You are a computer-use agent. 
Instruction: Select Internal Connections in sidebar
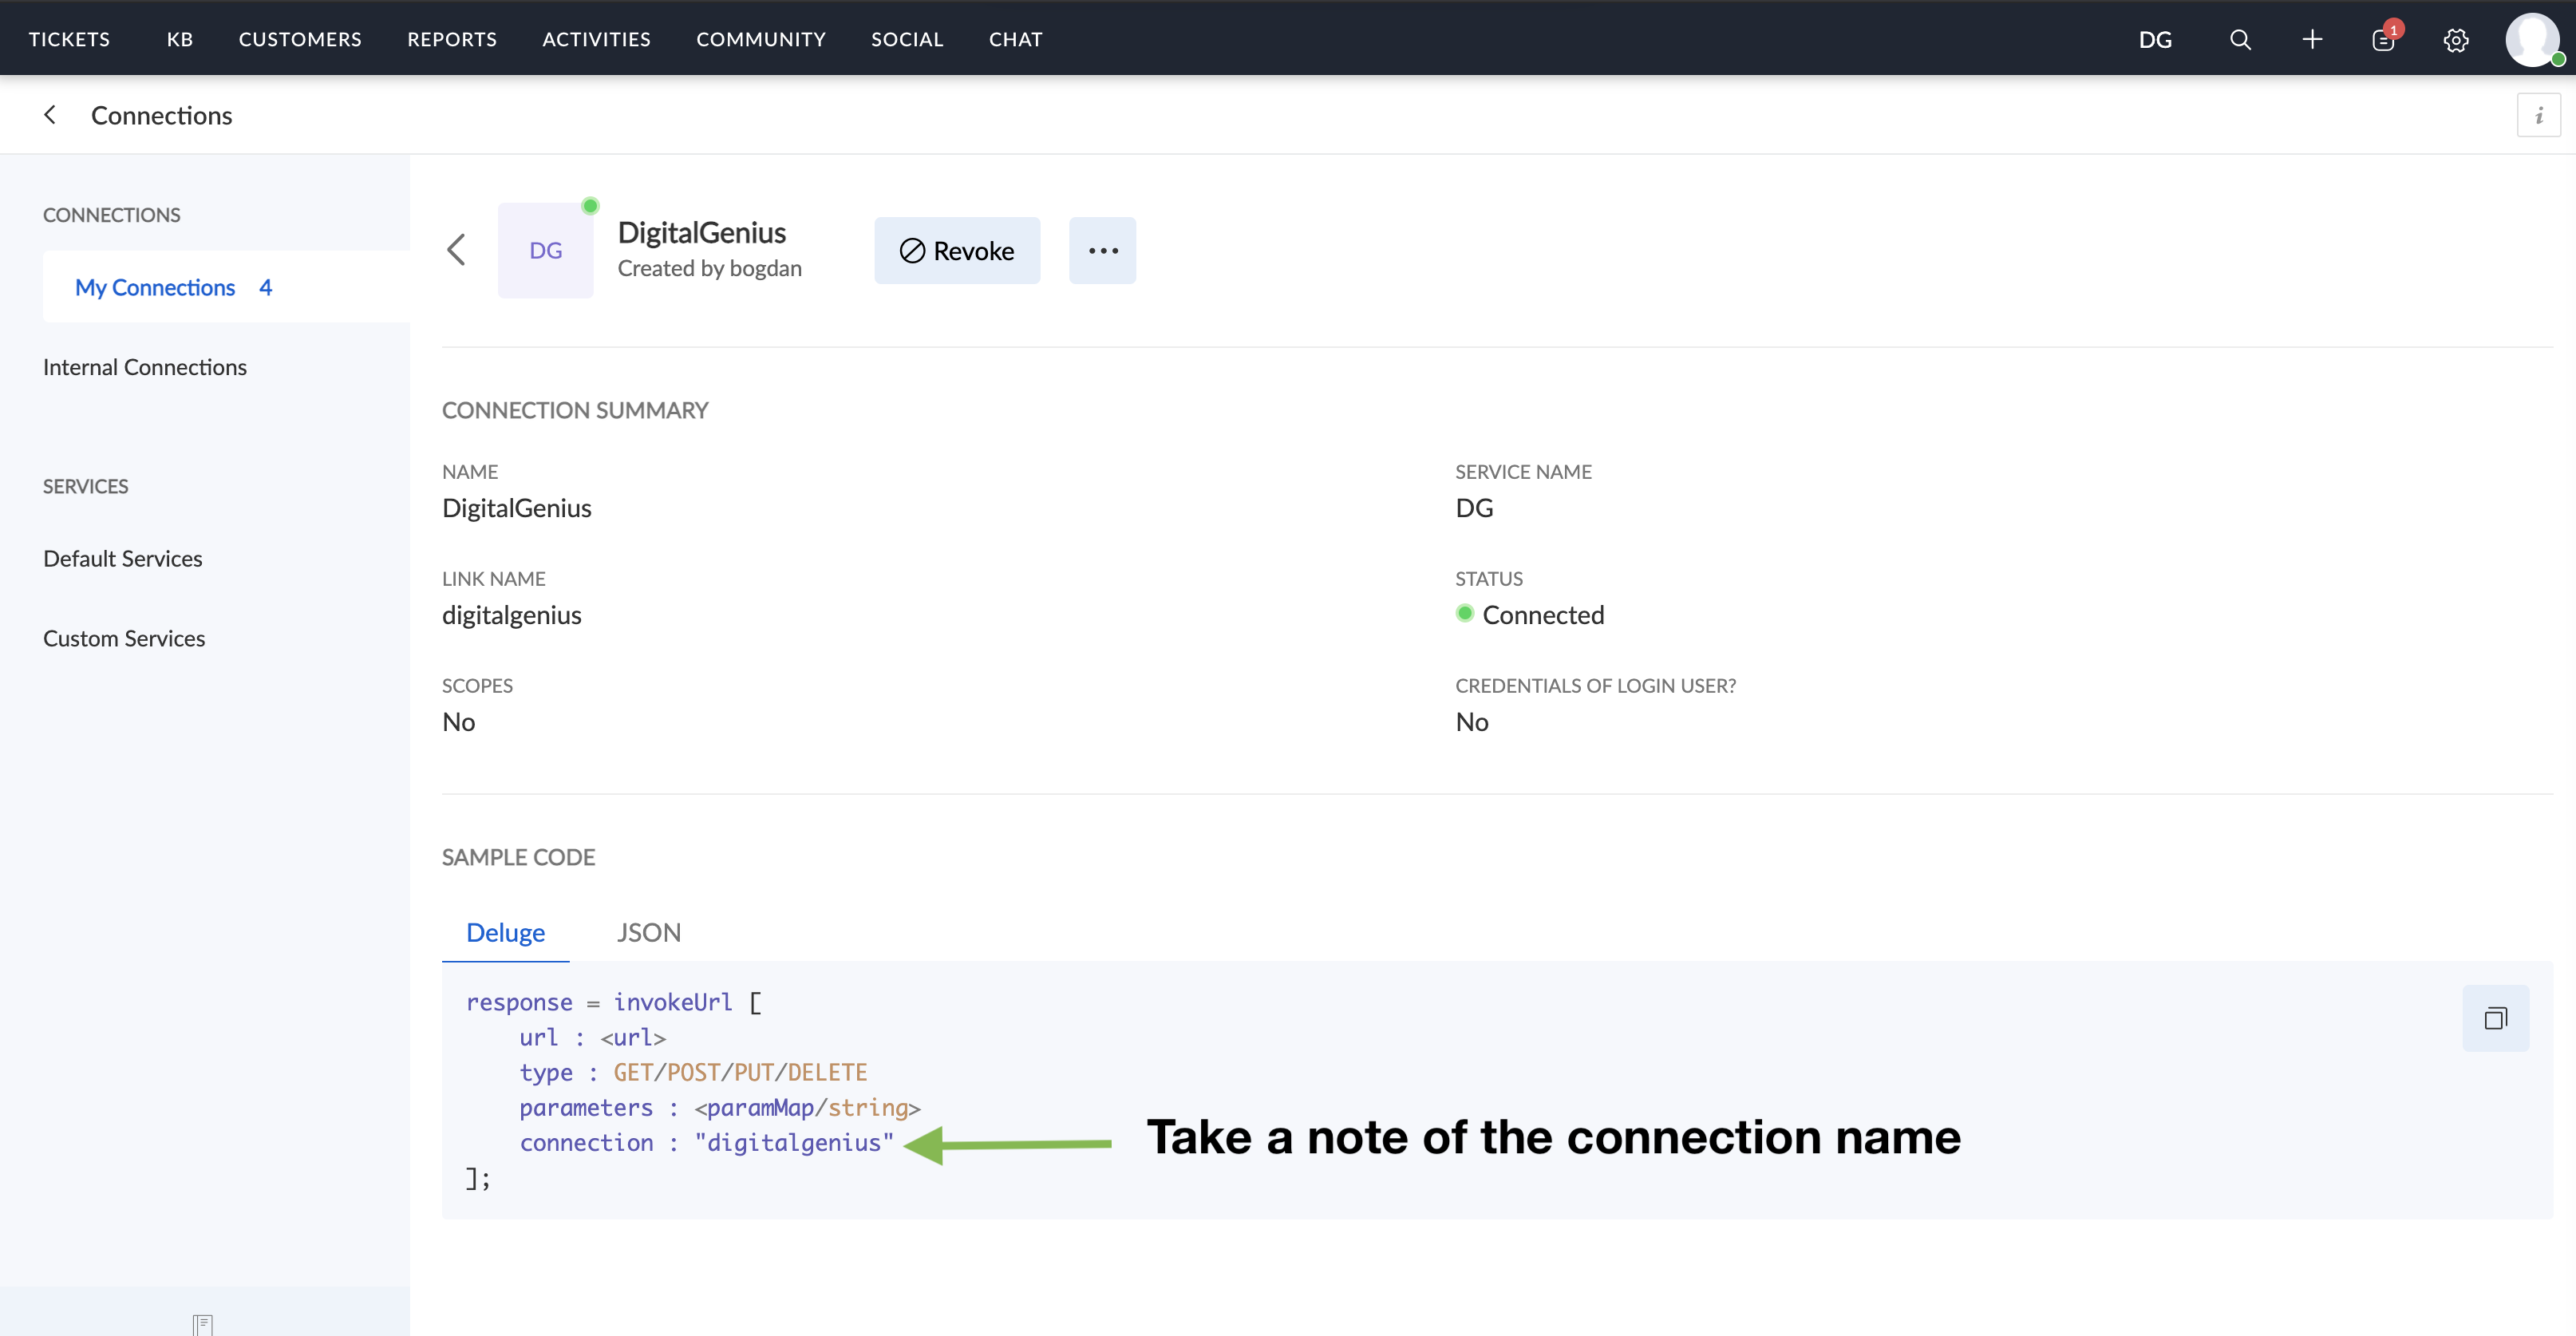145,367
